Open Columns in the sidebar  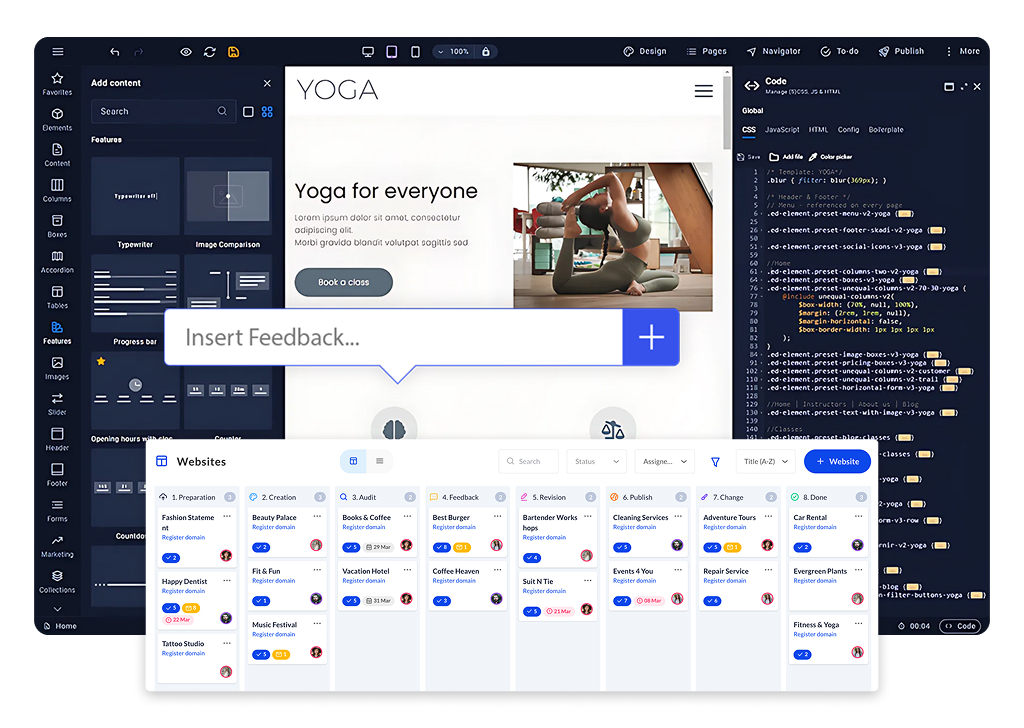[x=57, y=191]
